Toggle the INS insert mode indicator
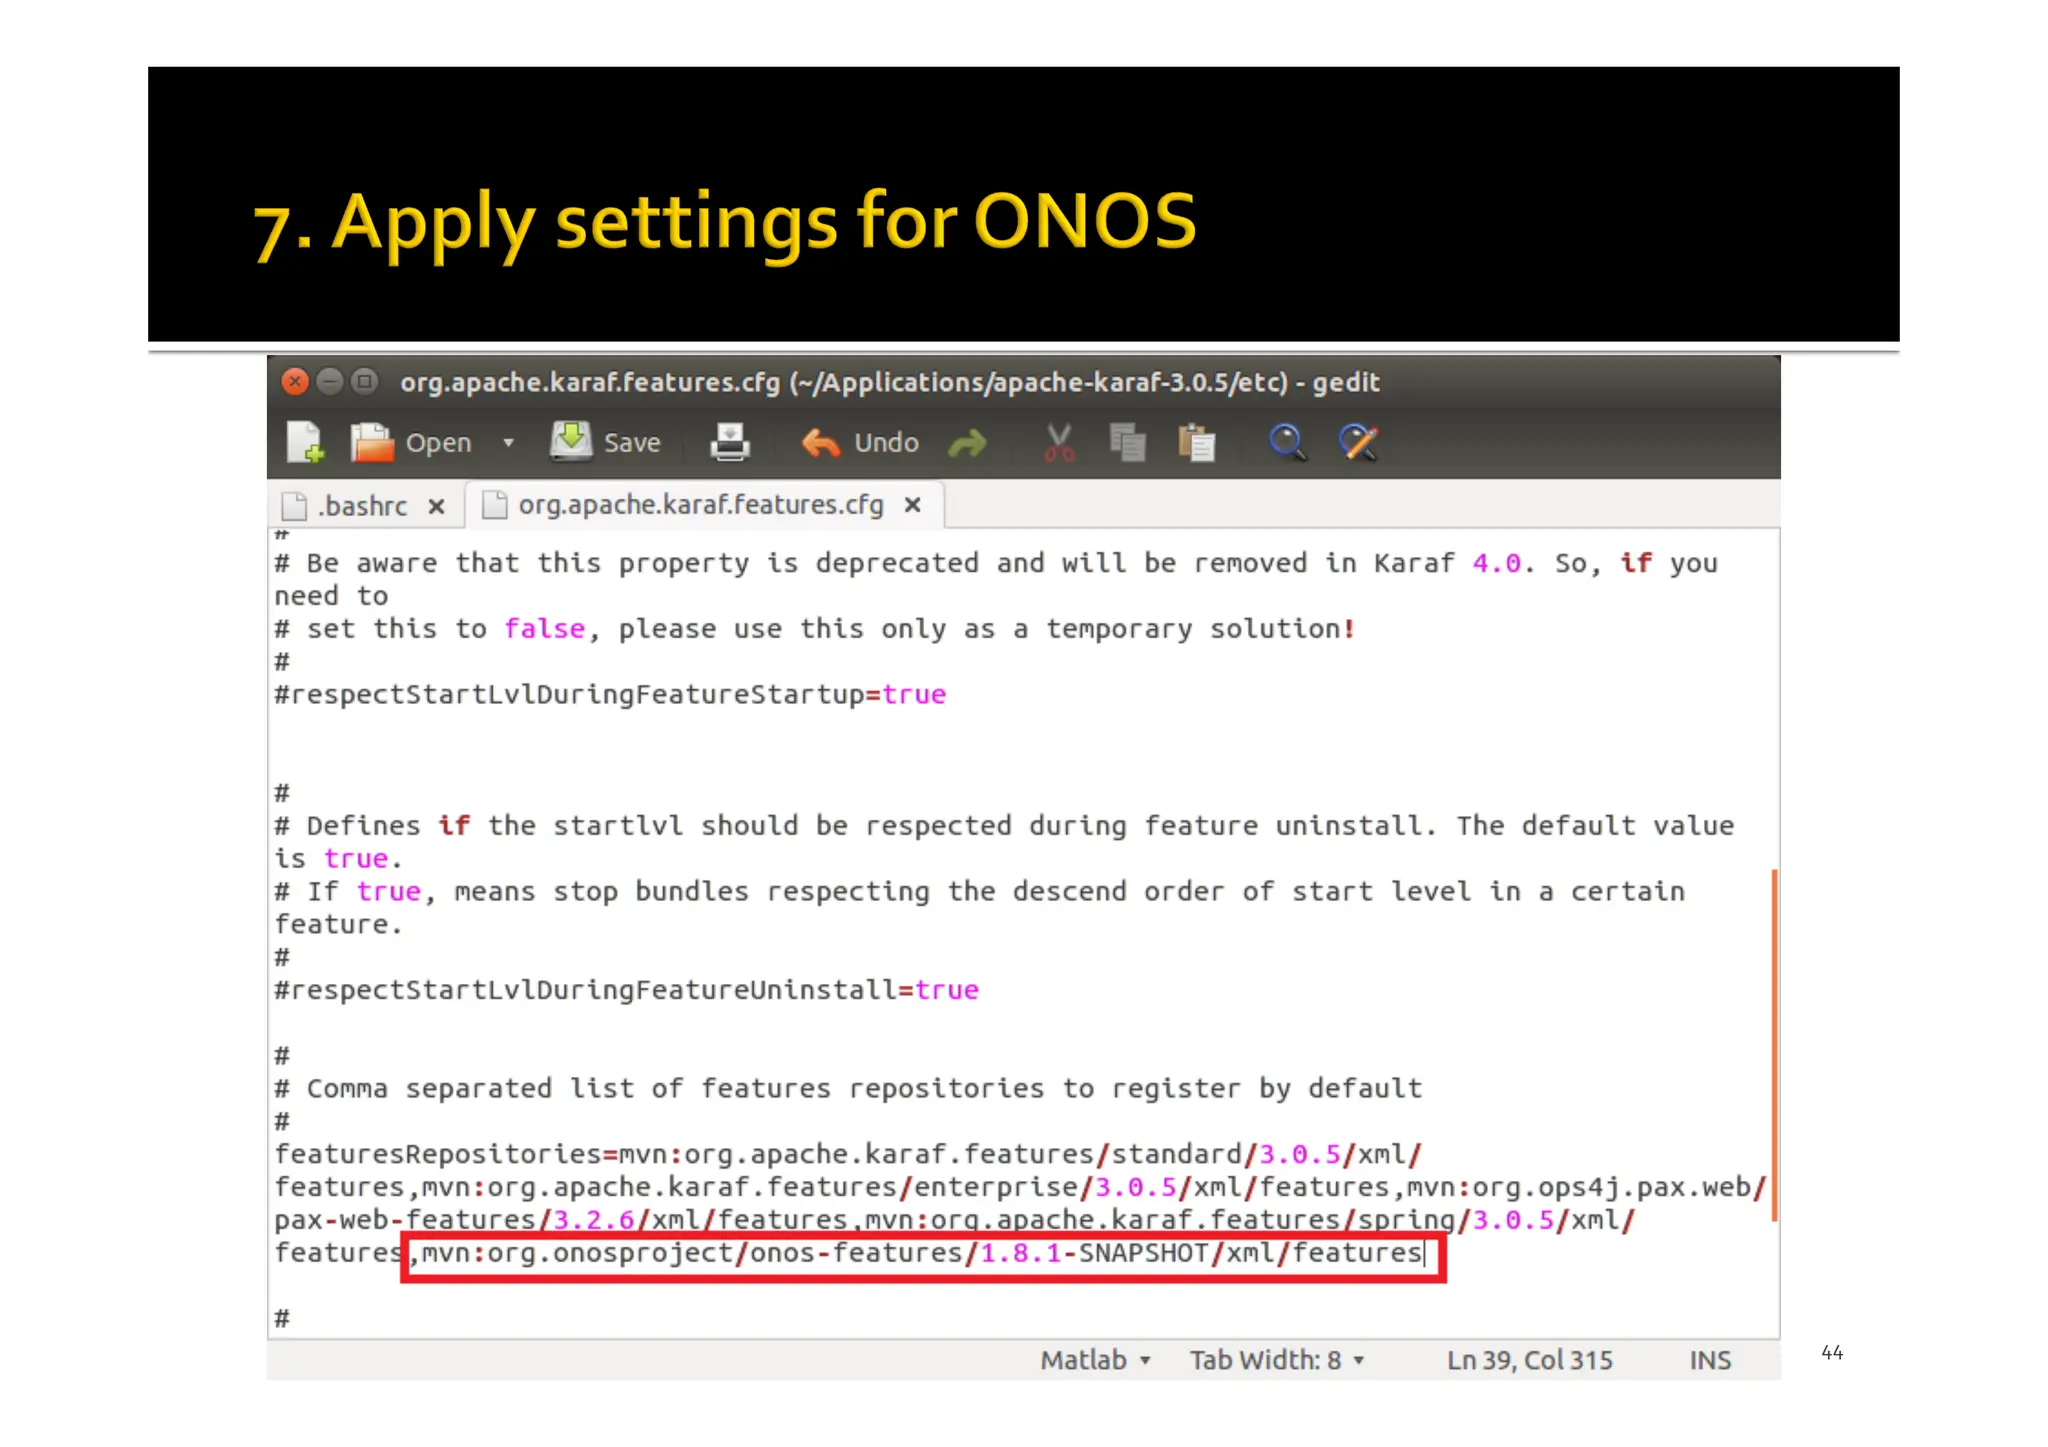2048x1447 pixels. (x=1710, y=1360)
